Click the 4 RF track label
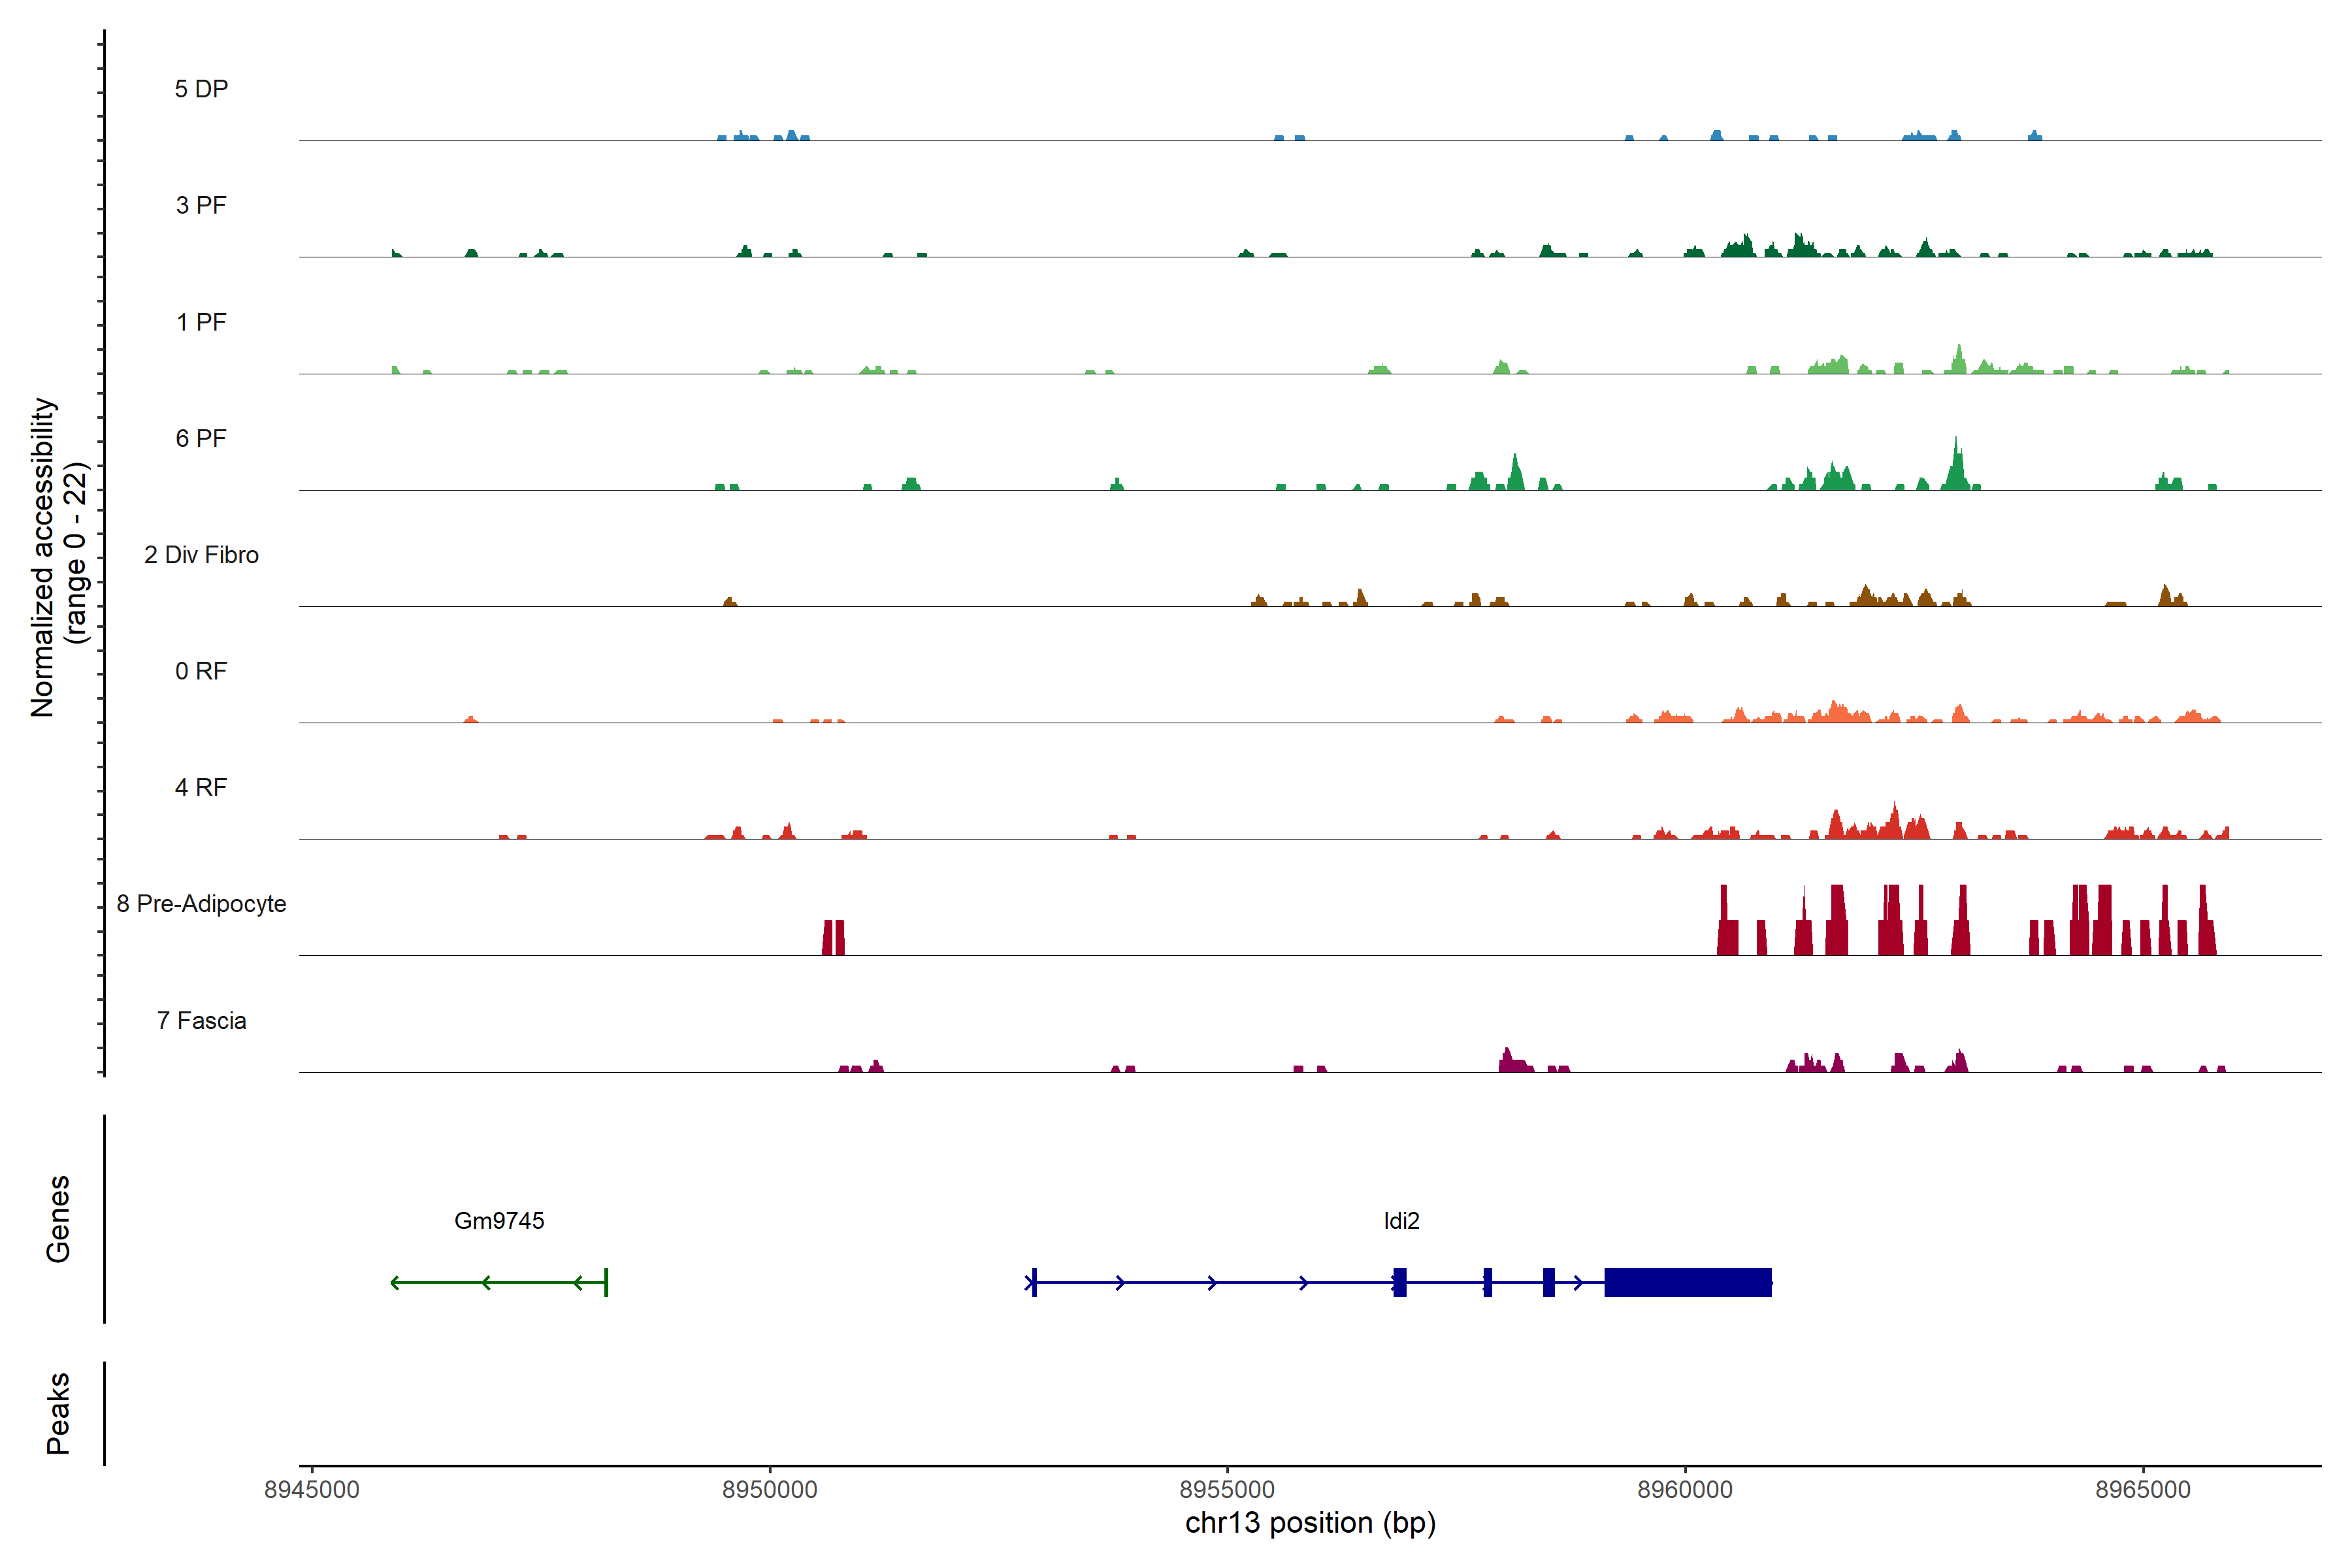This screenshot has width=2352, height=1568. [x=201, y=787]
